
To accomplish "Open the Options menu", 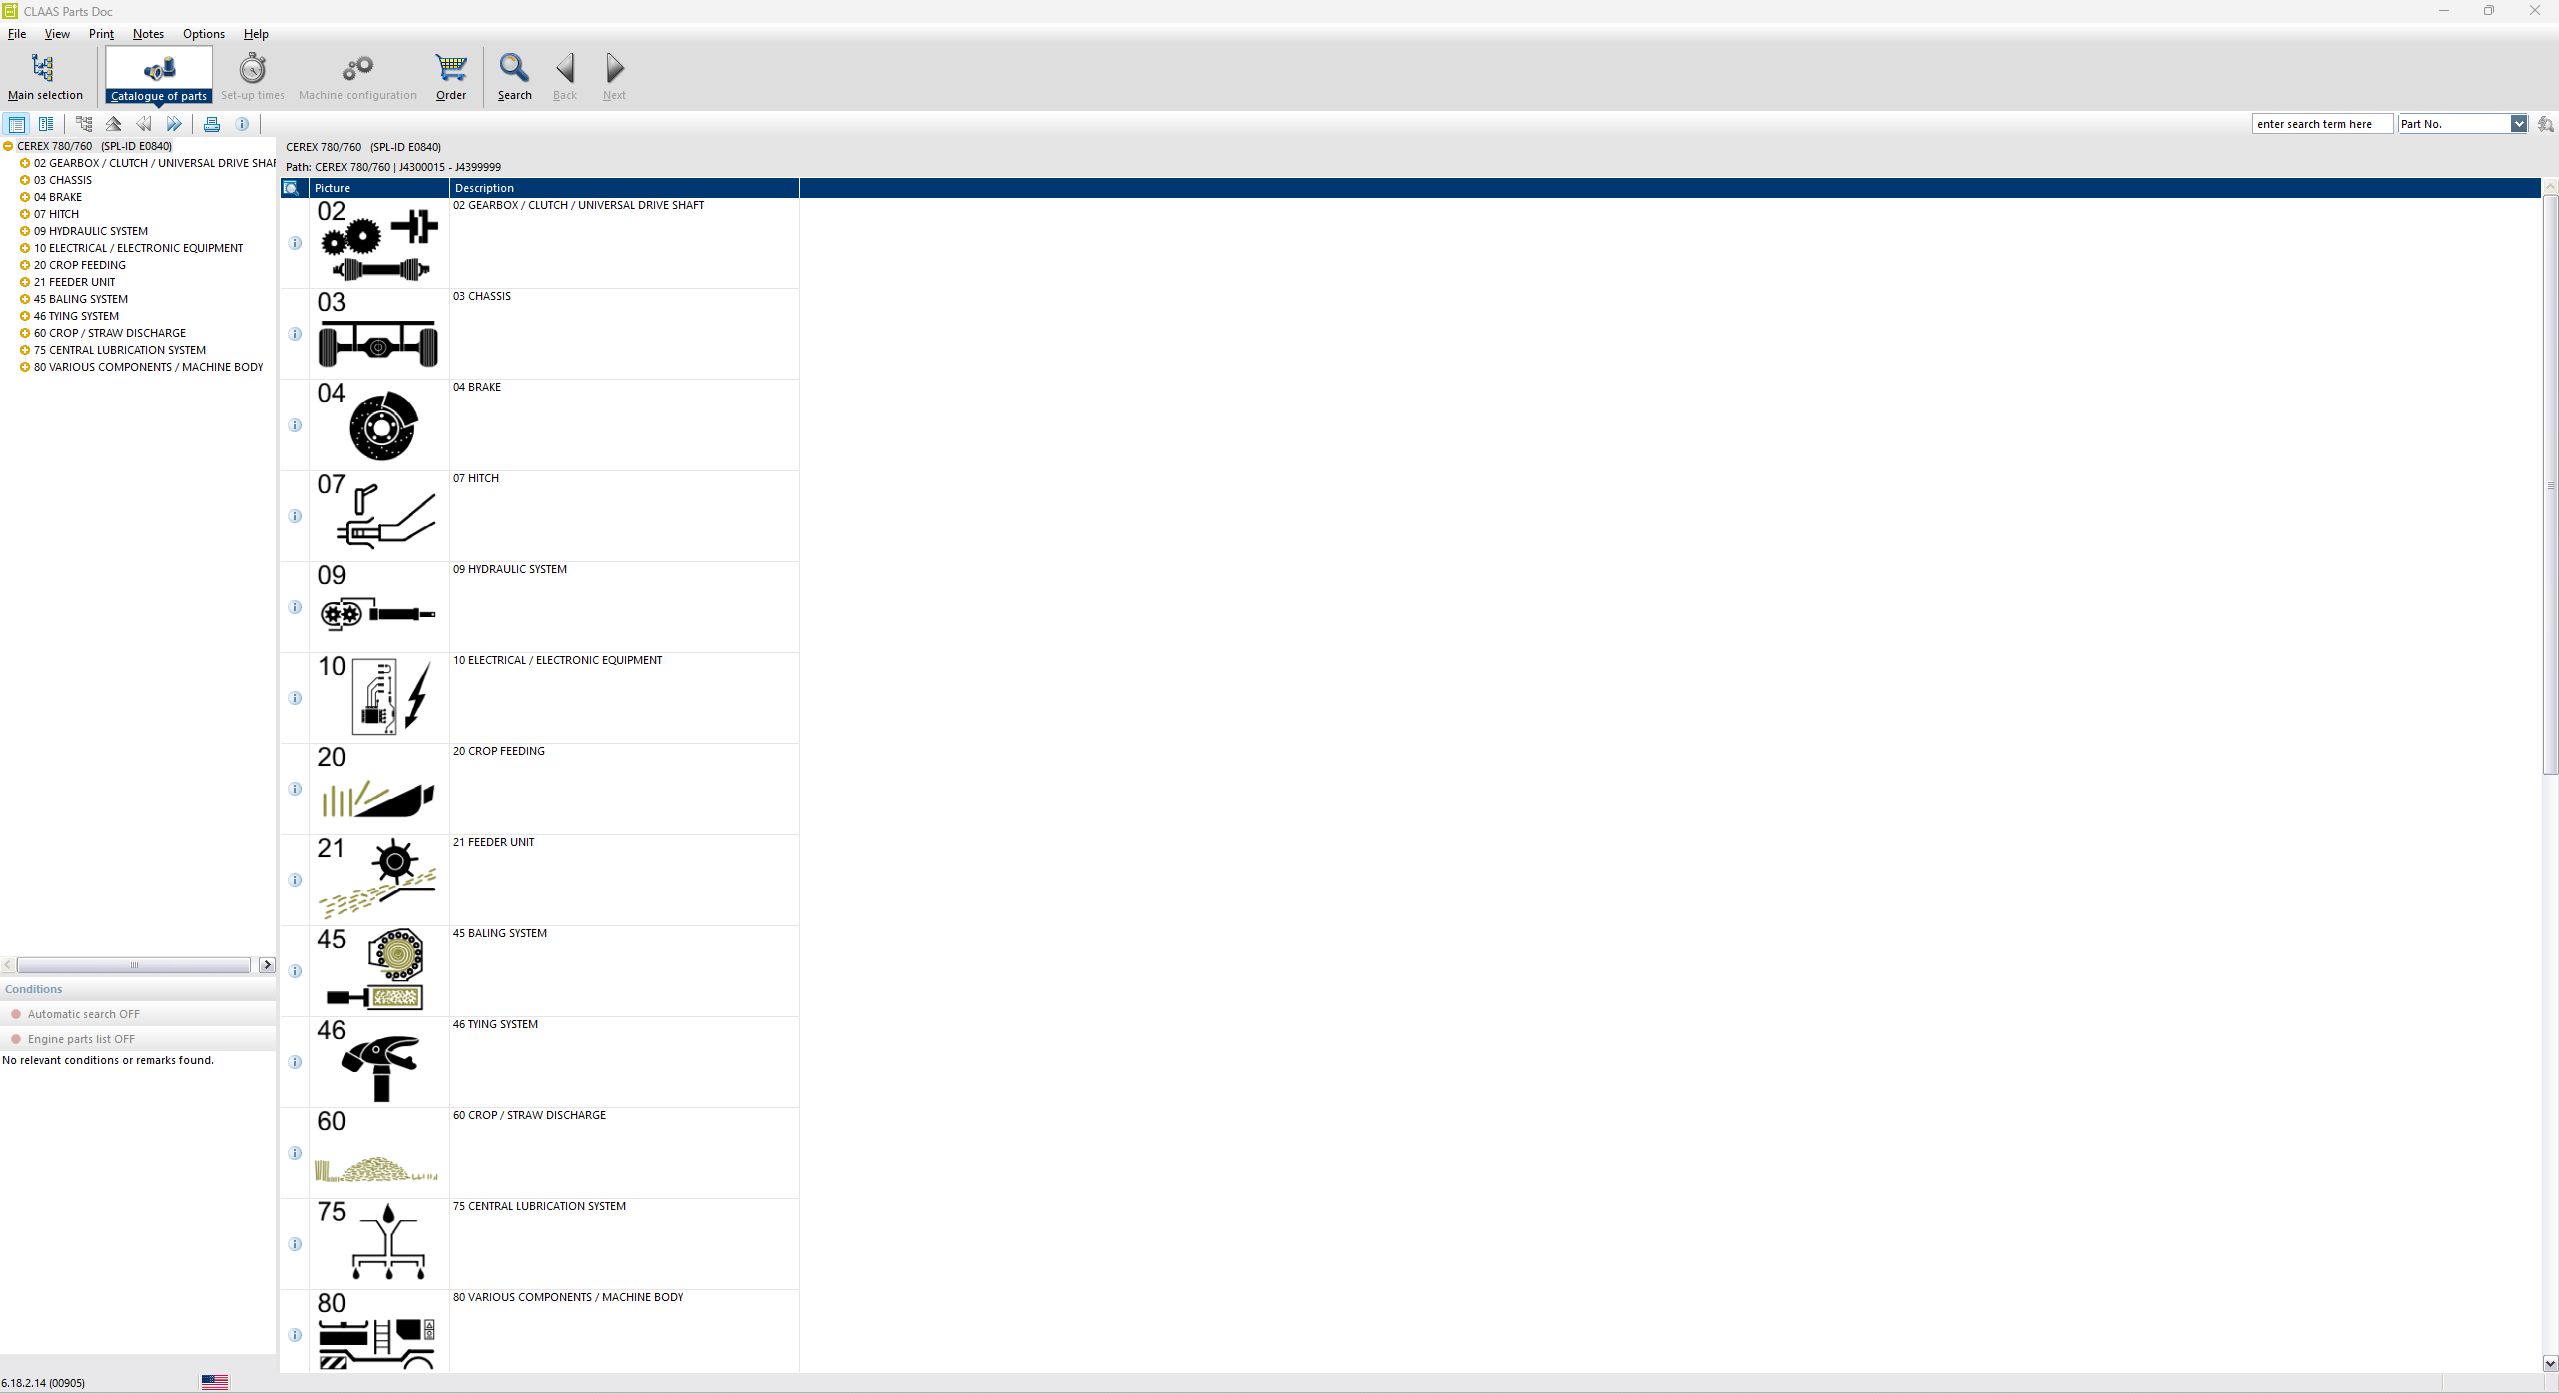I will click(x=203, y=34).
